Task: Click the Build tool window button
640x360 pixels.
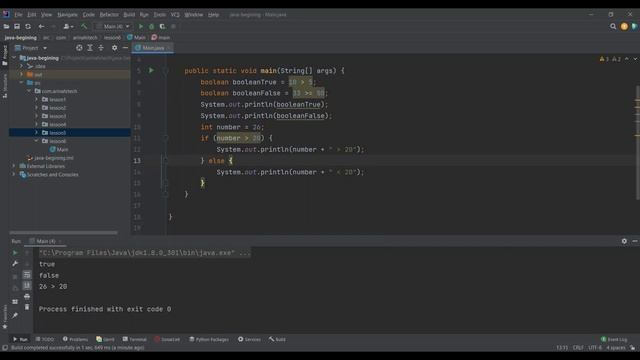Action: (x=277, y=340)
